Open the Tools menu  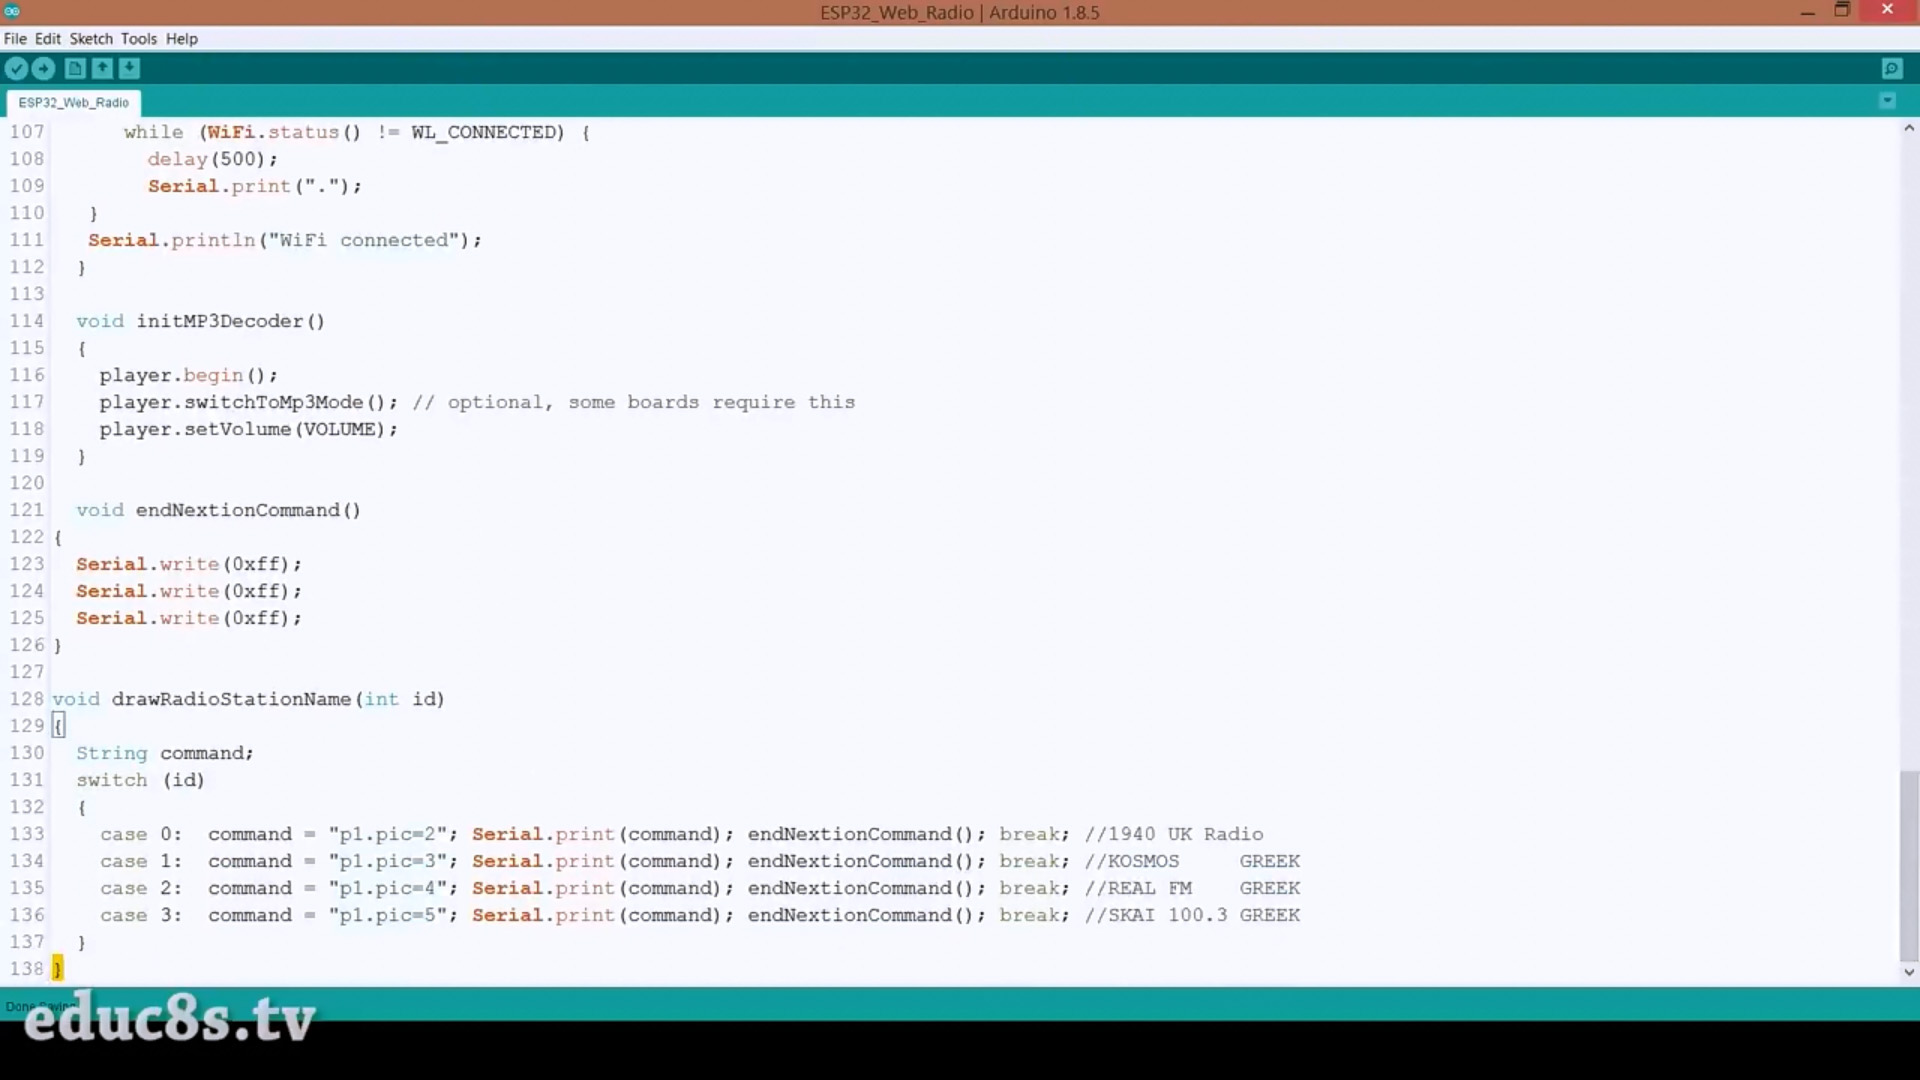click(x=139, y=38)
